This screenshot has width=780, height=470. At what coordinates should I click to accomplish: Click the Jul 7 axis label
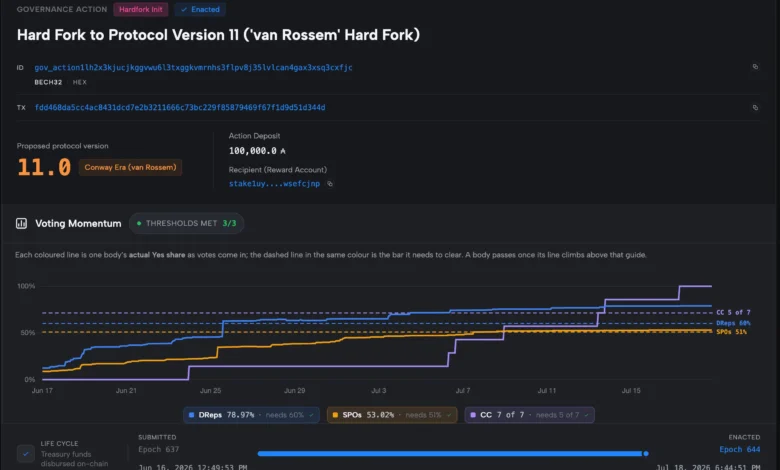463,390
